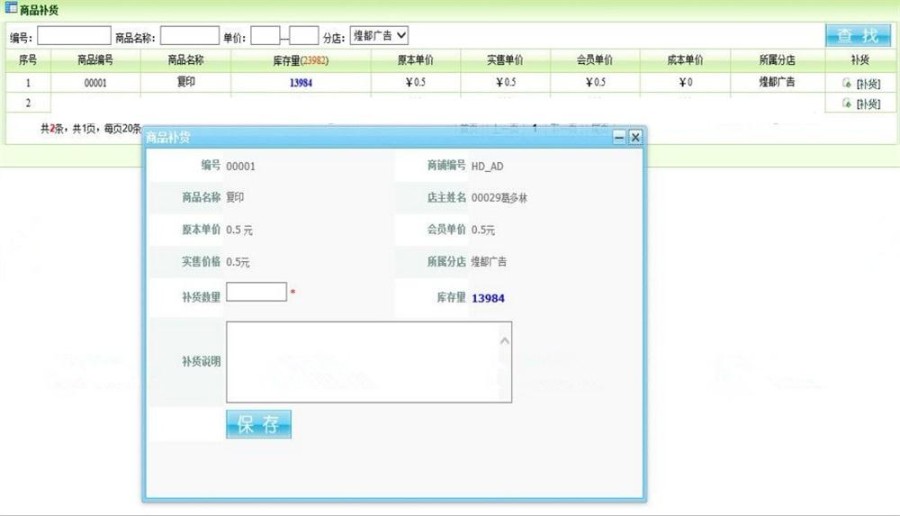
Task: Click the 查找 search button
Action: coord(858,36)
